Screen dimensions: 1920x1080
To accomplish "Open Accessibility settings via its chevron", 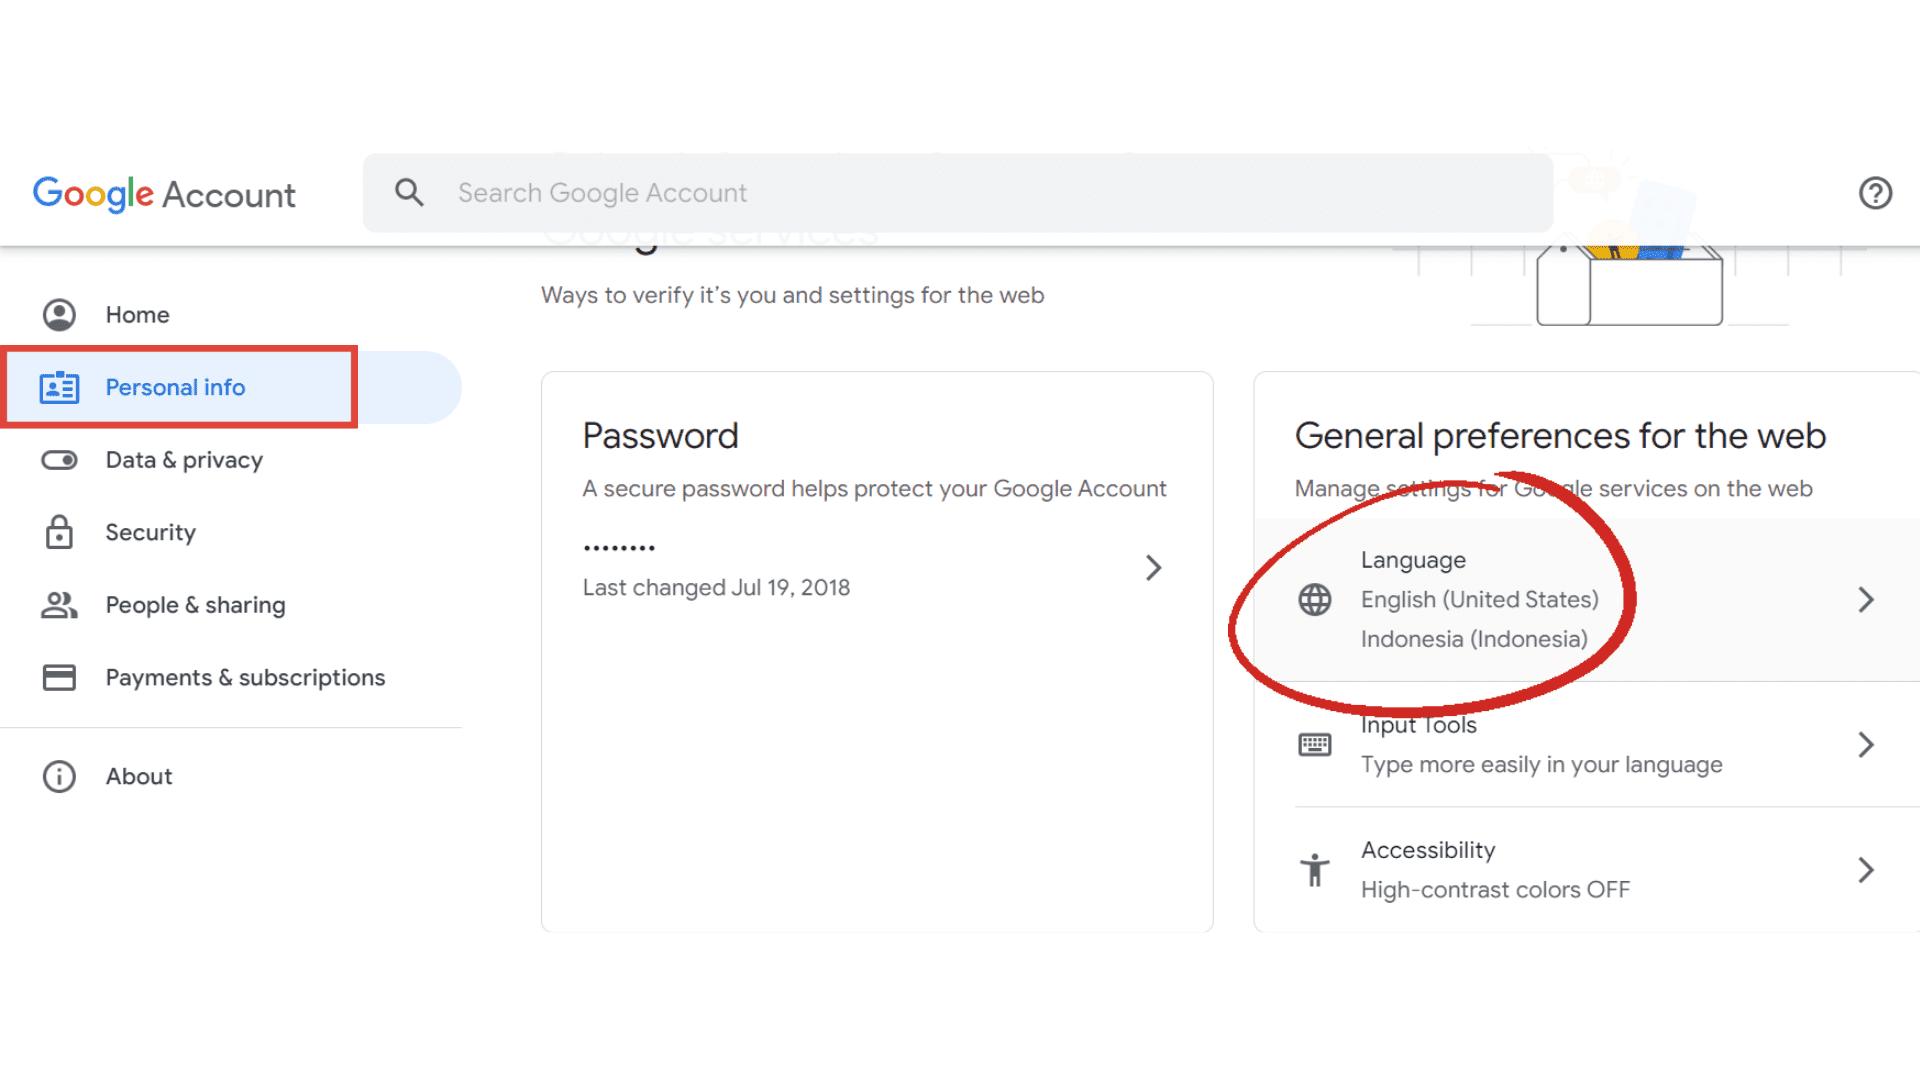I will click(1865, 870).
